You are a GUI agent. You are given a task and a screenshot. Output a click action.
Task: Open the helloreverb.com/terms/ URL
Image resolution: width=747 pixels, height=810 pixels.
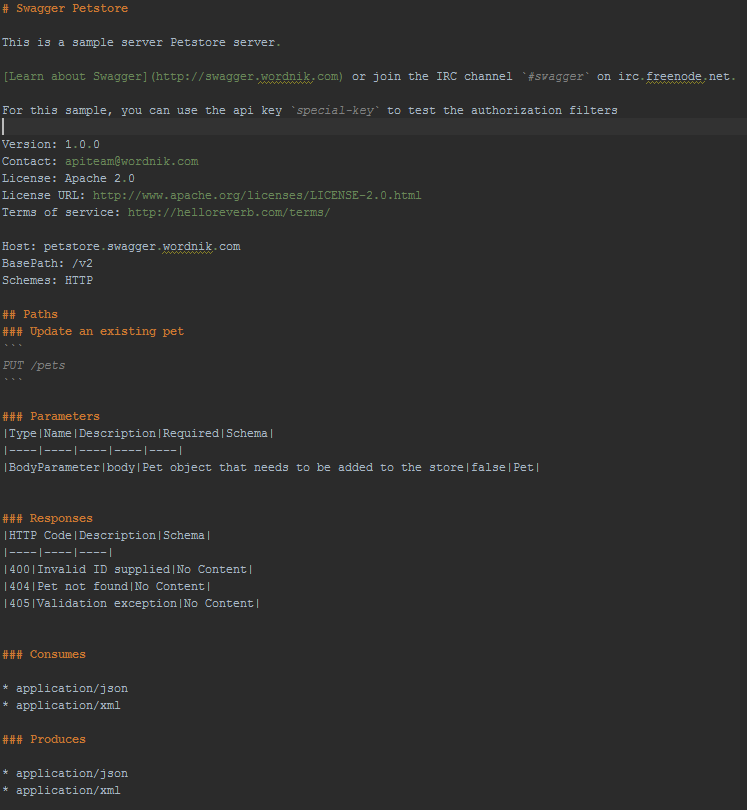(229, 213)
